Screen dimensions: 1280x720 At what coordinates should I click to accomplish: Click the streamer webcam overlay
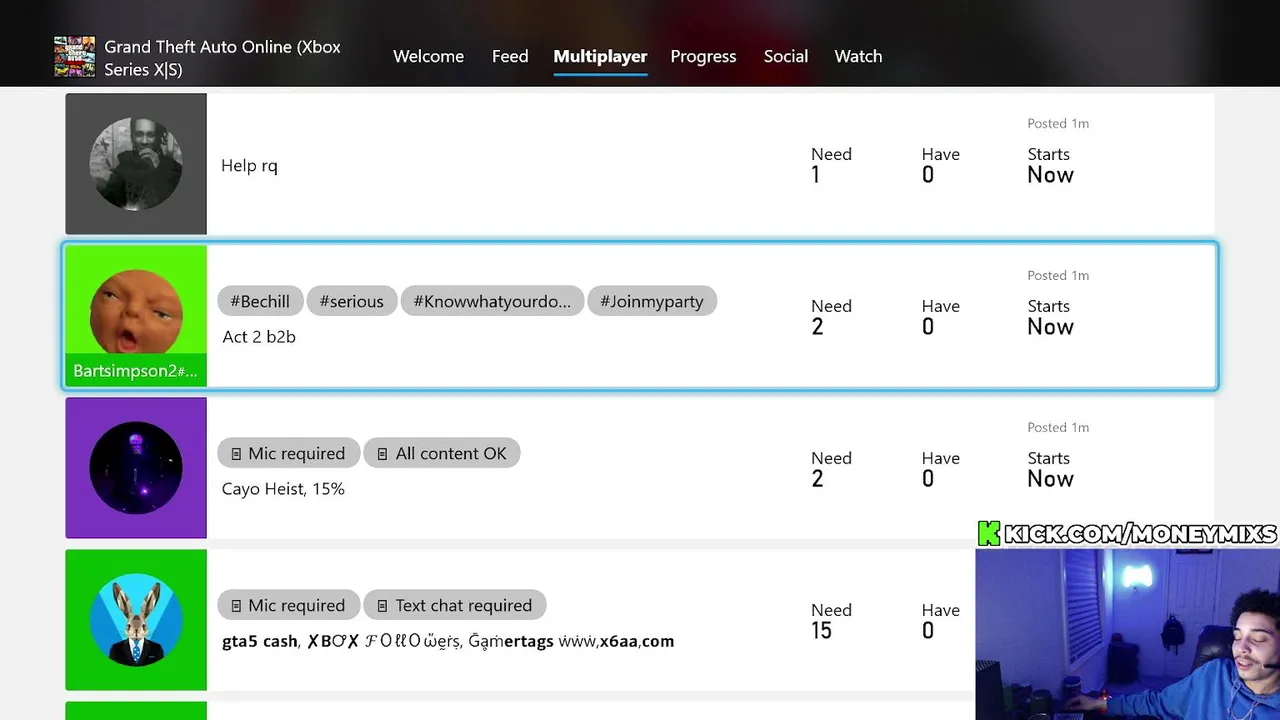[1127, 634]
